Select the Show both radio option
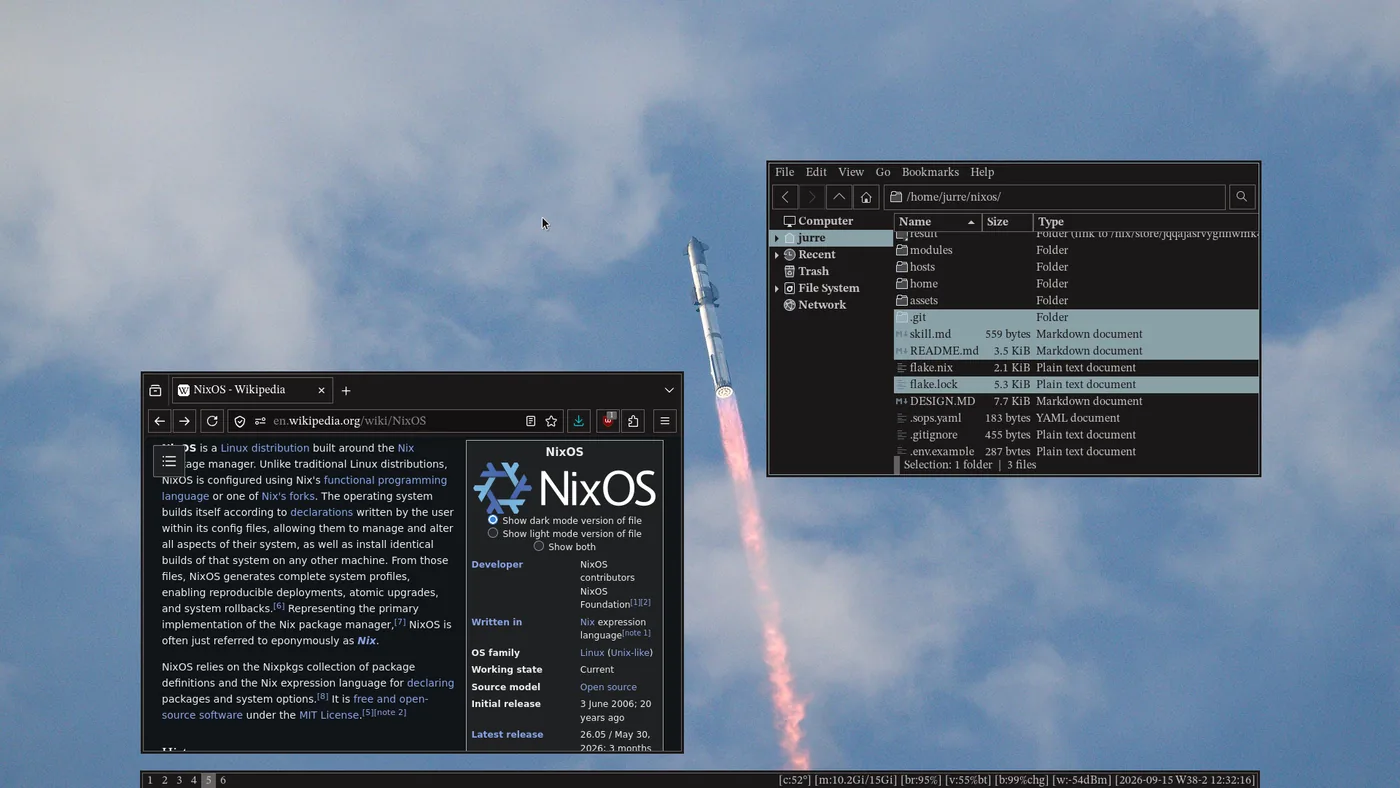 (539, 546)
